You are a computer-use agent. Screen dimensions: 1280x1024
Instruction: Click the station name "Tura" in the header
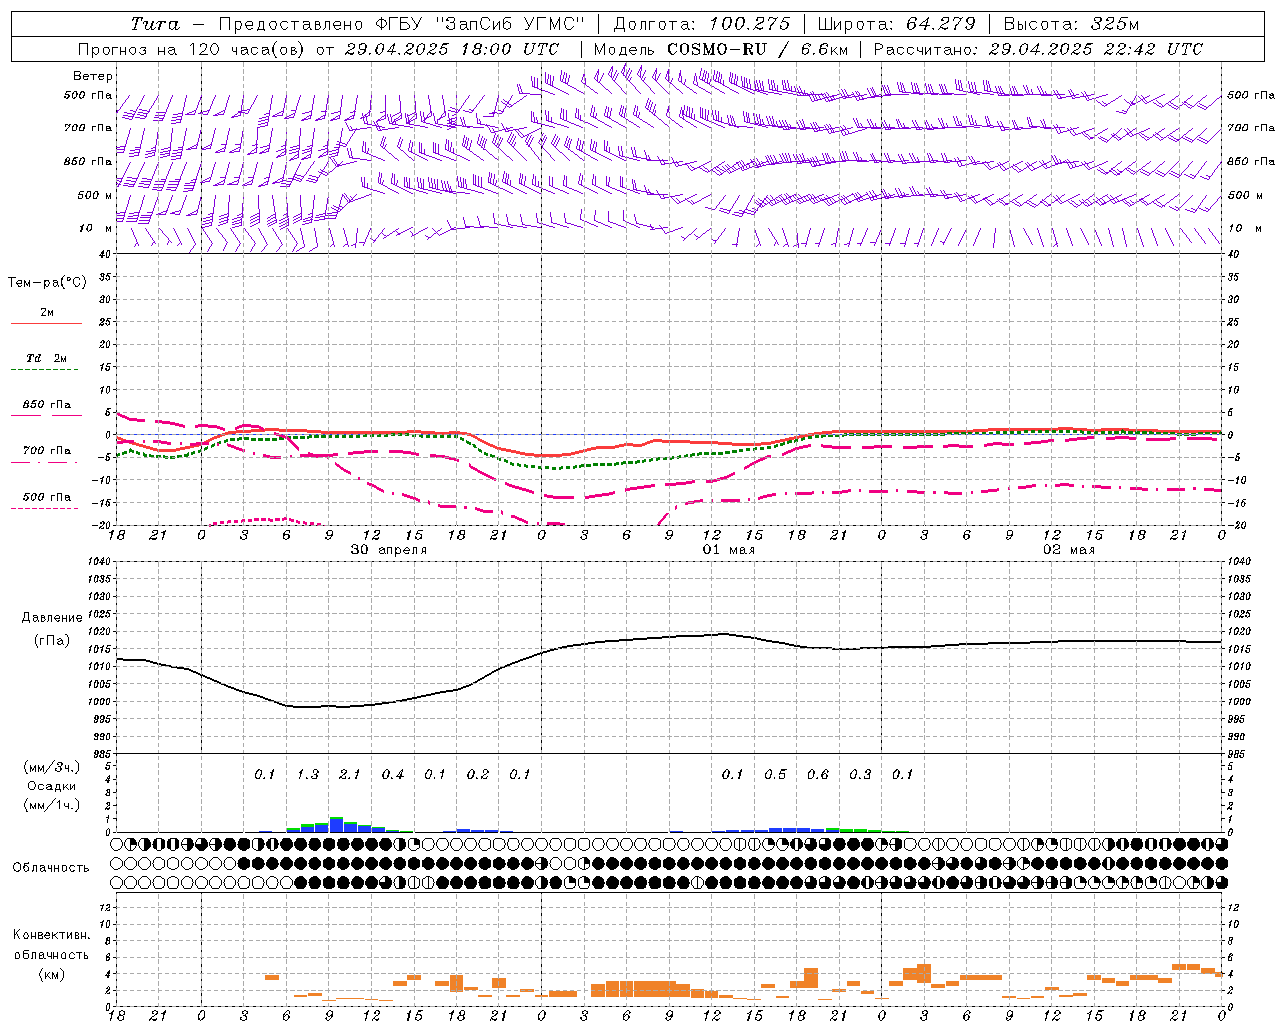click(155, 24)
